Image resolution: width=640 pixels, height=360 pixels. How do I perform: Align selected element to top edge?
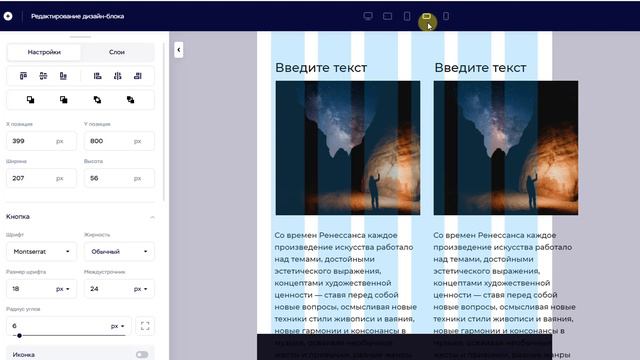point(23,76)
